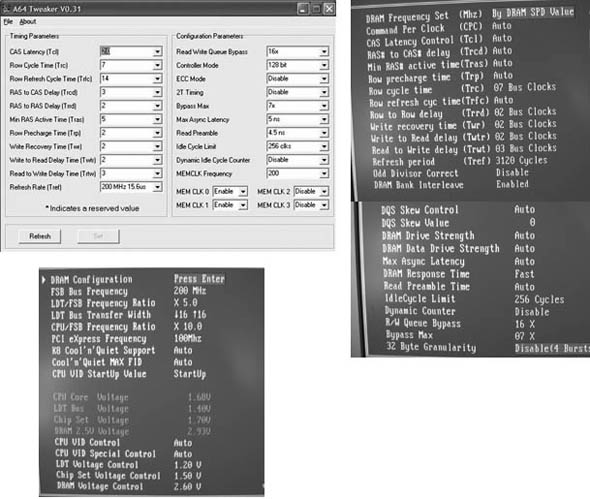Open the About menu in A64 Tweaker
The height and width of the screenshot is (499, 590).
[27, 22]
